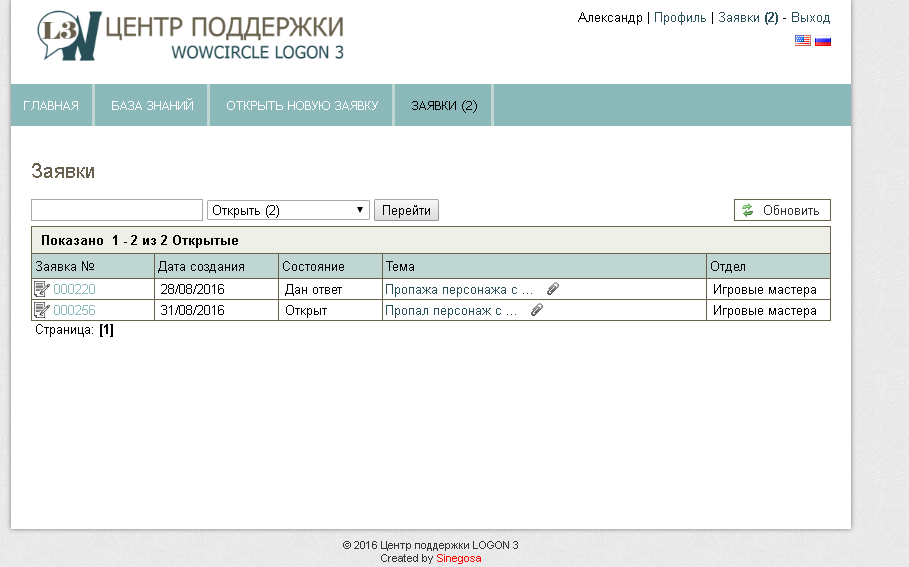
Task: Click the Обновить refresh button
Action: click(782, 210)
